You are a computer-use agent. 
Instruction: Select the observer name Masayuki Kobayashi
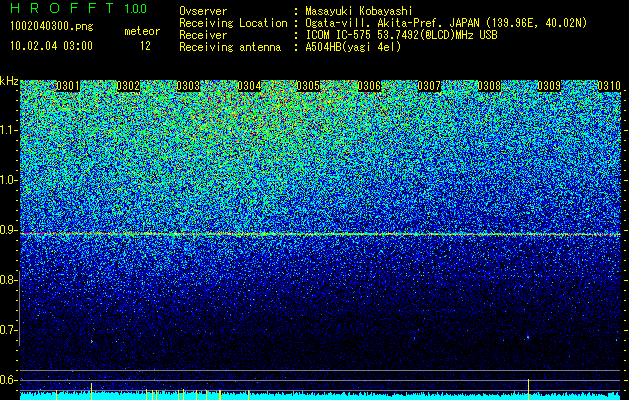tap(359, 11)
